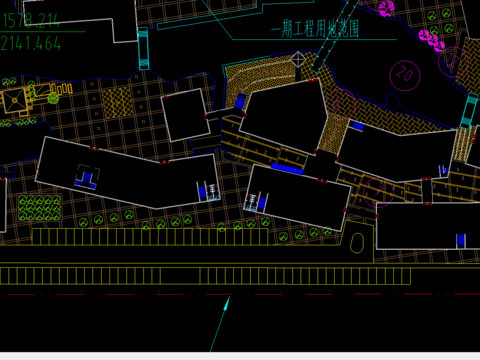Click the cyan arrowhead above the bottom edge
Screen dimensions: 480x360
tap(227, 304)
